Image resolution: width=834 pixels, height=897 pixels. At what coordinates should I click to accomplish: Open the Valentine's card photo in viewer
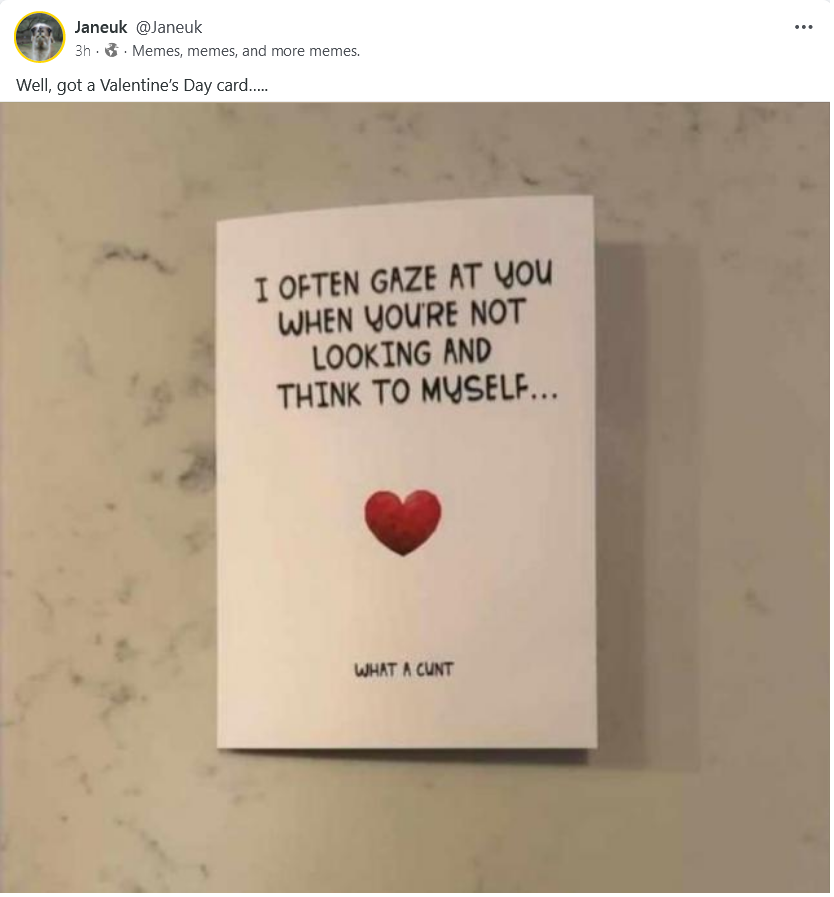pos(415,497)
